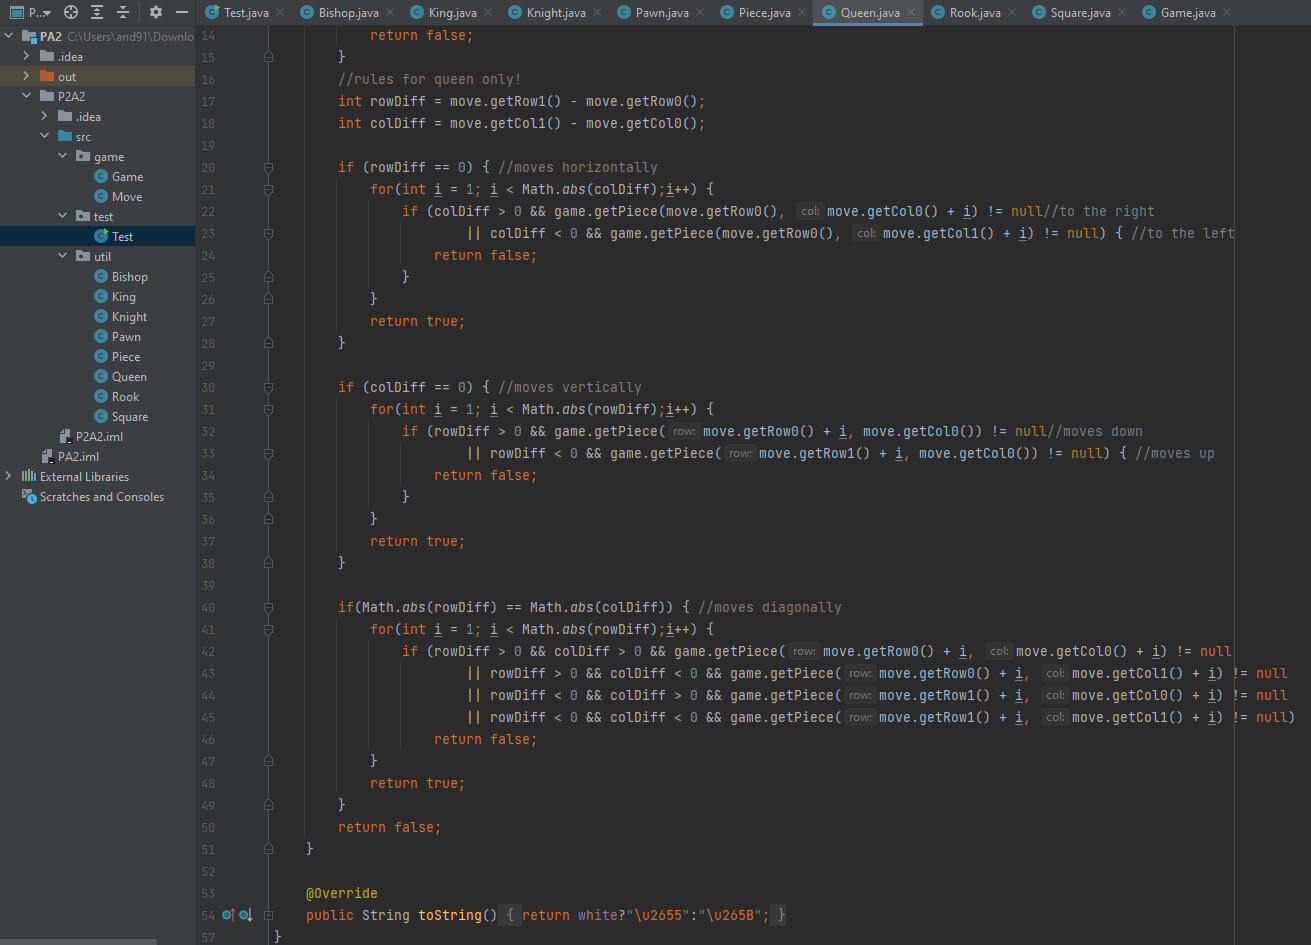Hide the Project tool window with minus icon
Image resolution: width=1311 pixels, height=945 pixels.
pyautogui.click(x=182, y=12)
